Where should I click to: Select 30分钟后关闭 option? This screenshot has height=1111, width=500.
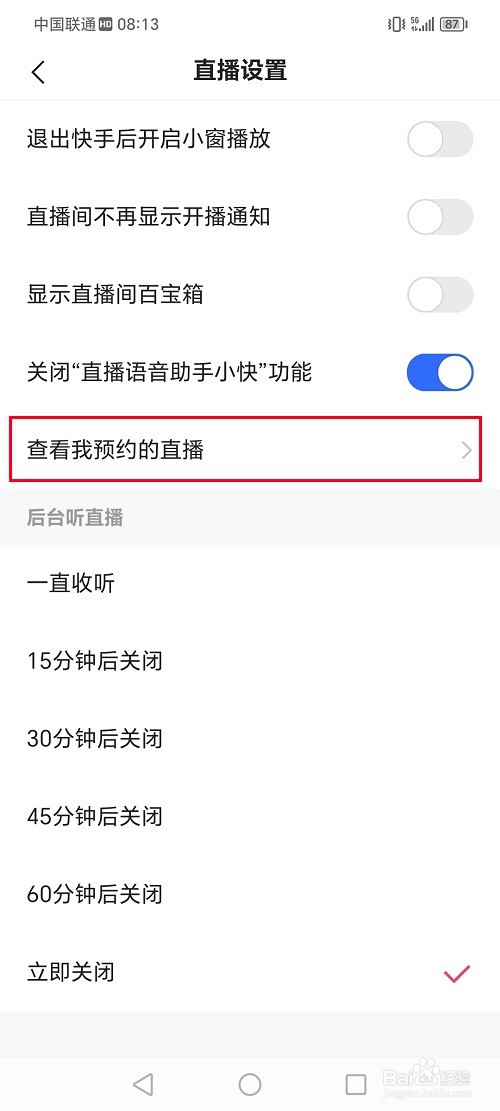(250, 739)
